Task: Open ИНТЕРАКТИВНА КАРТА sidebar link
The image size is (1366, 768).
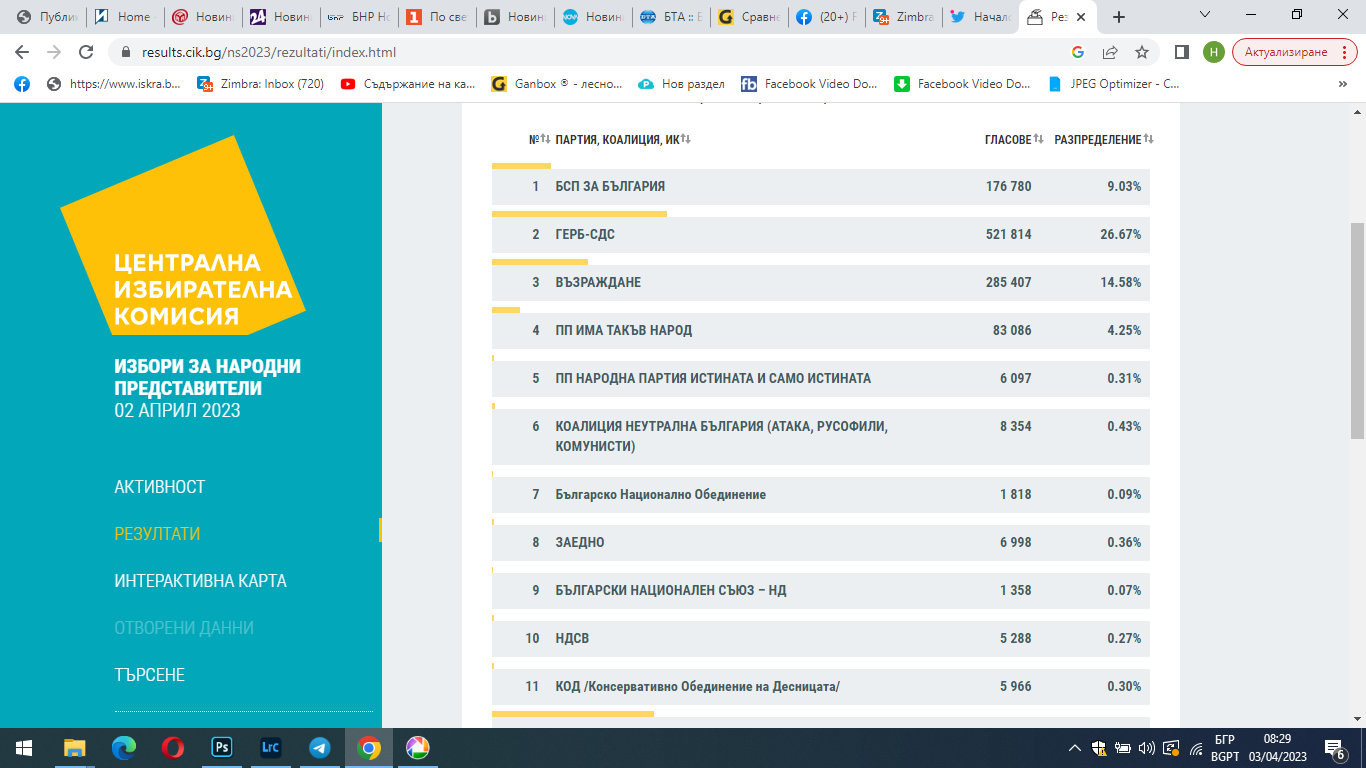Action: [200, 581]
